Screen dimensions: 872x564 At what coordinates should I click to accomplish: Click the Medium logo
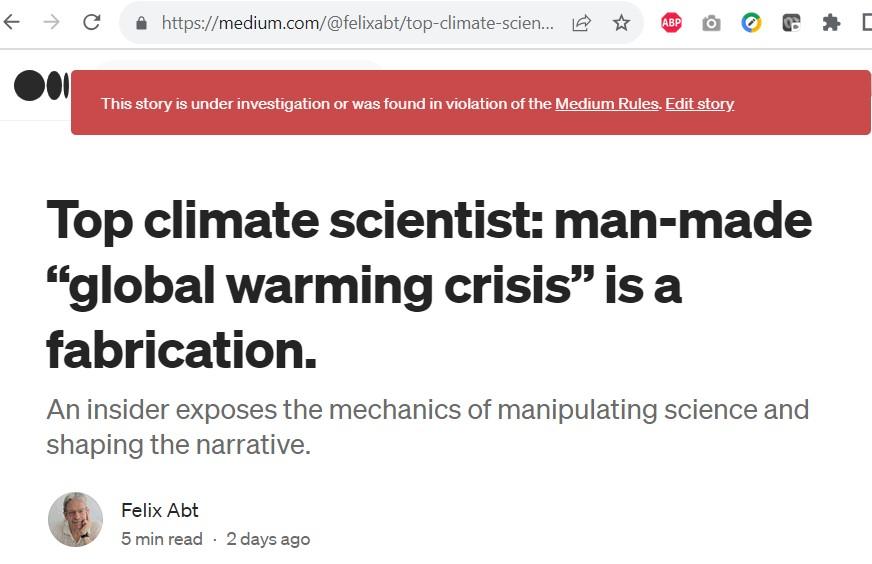coord(41,86)
